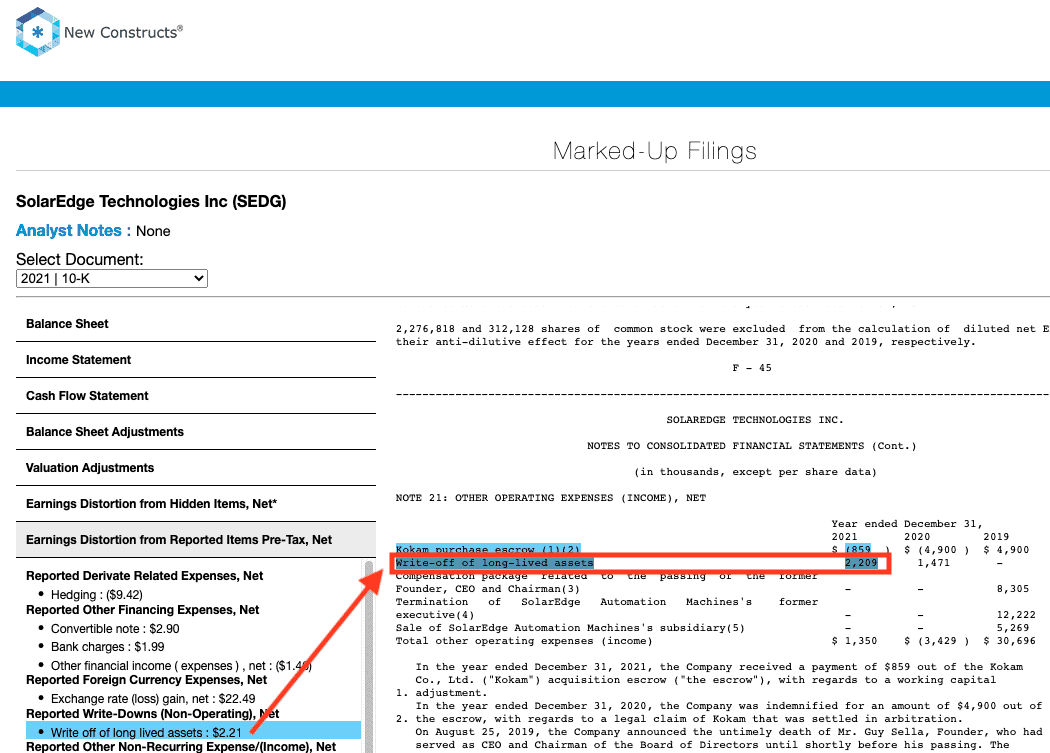Click the Year ended December 31, column header
Screen dimensions: 1050x753
[x=907, y=524]
